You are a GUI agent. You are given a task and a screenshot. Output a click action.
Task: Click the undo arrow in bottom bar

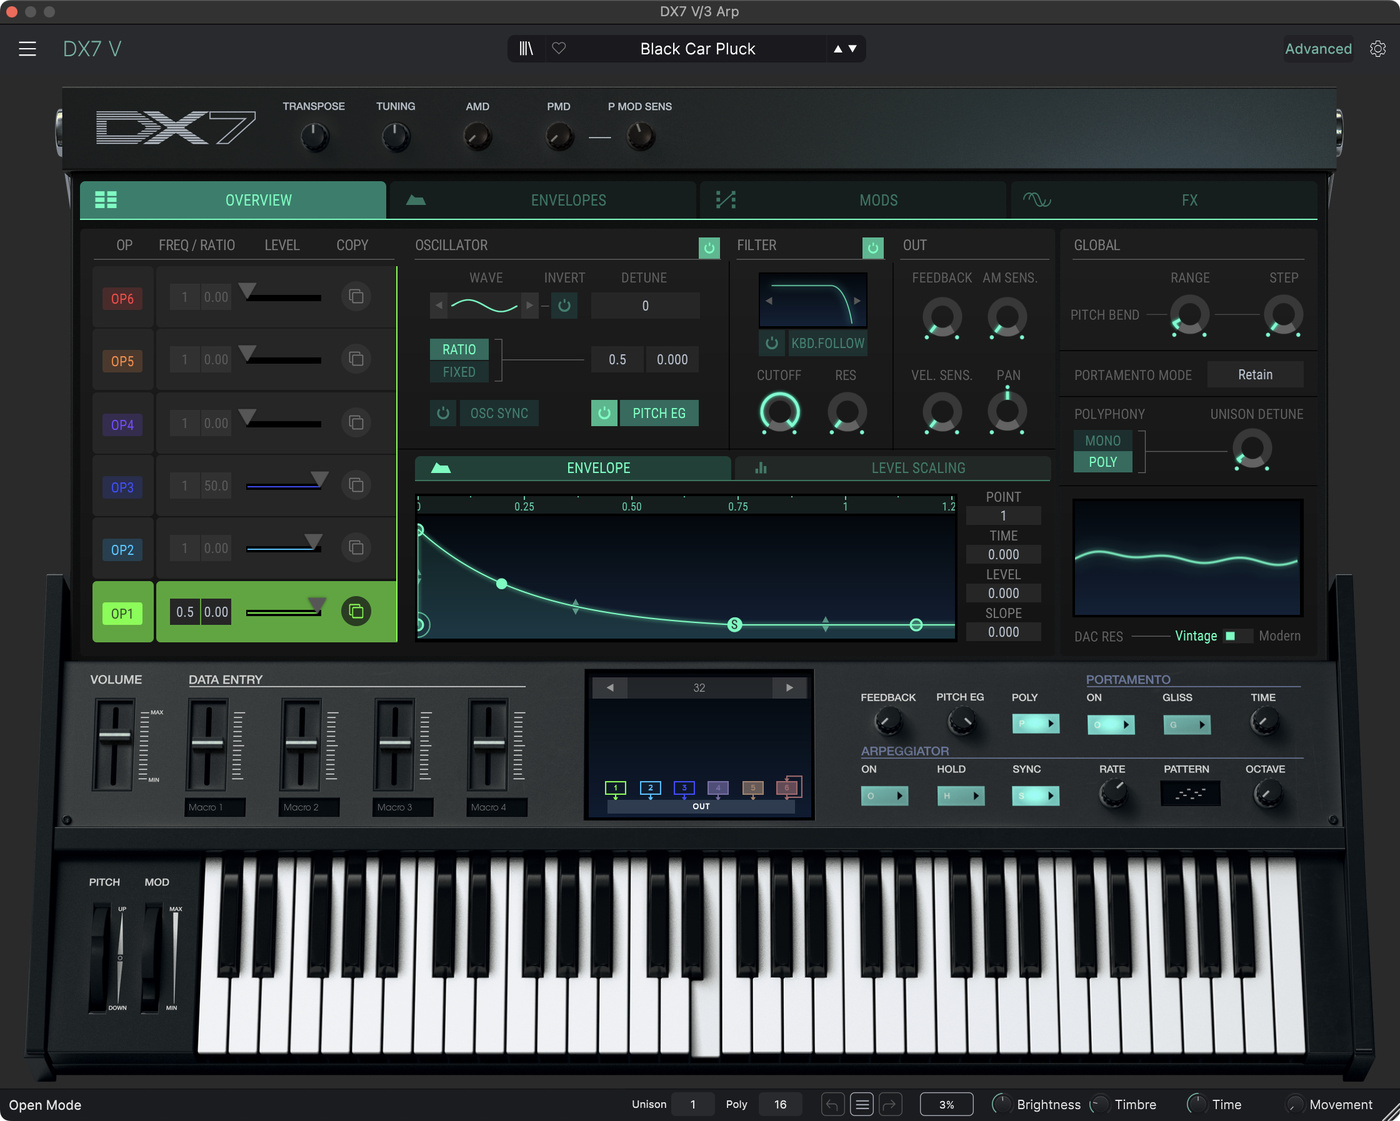[x=832, y=1104]
